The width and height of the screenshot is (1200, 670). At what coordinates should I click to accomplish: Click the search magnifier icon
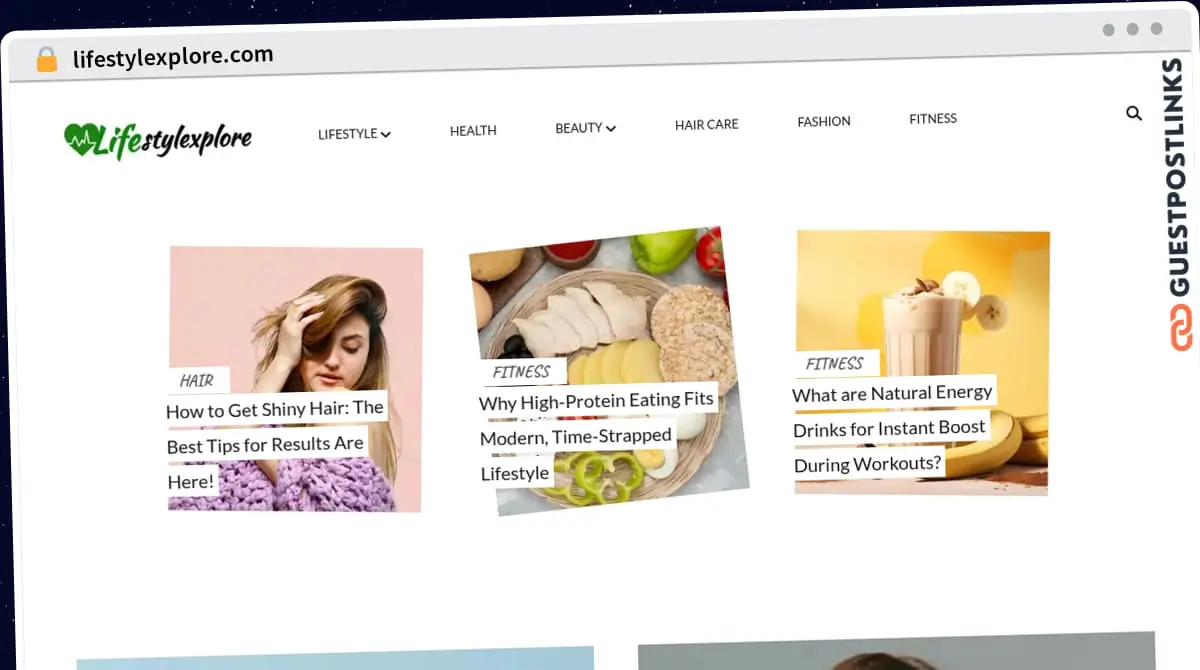point(1133,113)
